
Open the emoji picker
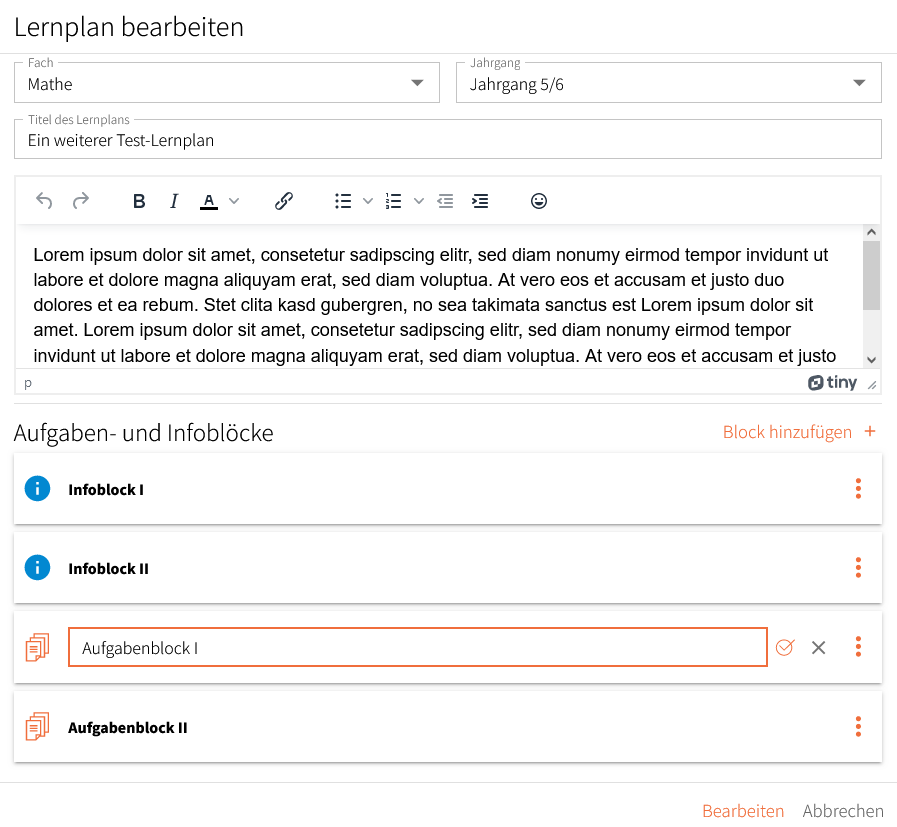[x=539, y=201]
